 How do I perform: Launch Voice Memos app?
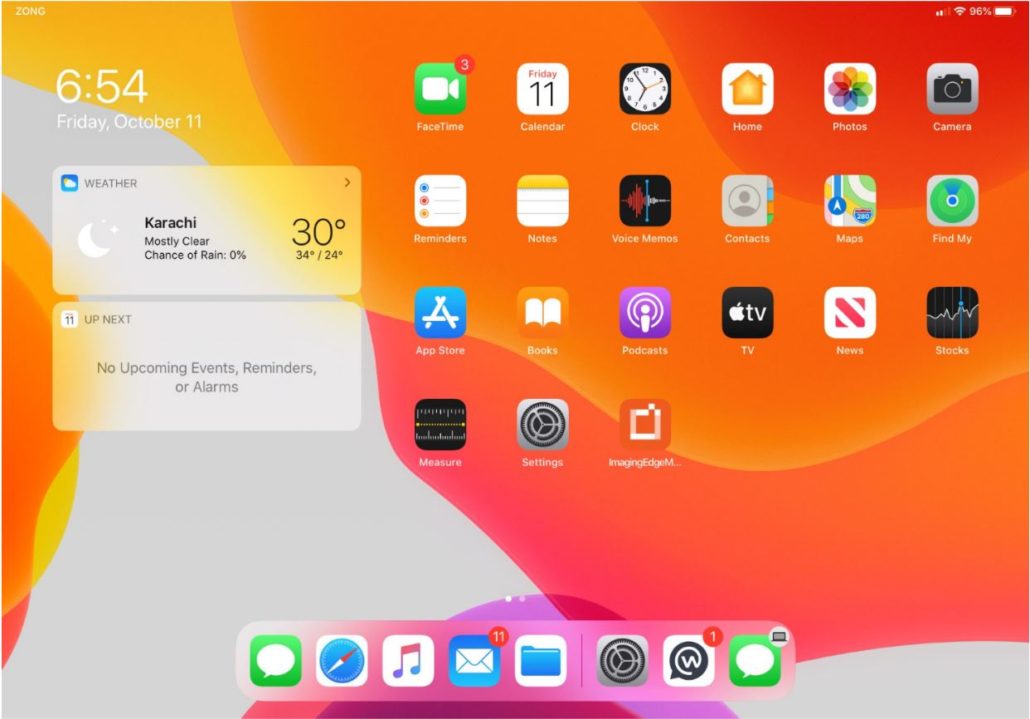coord(645,201)
